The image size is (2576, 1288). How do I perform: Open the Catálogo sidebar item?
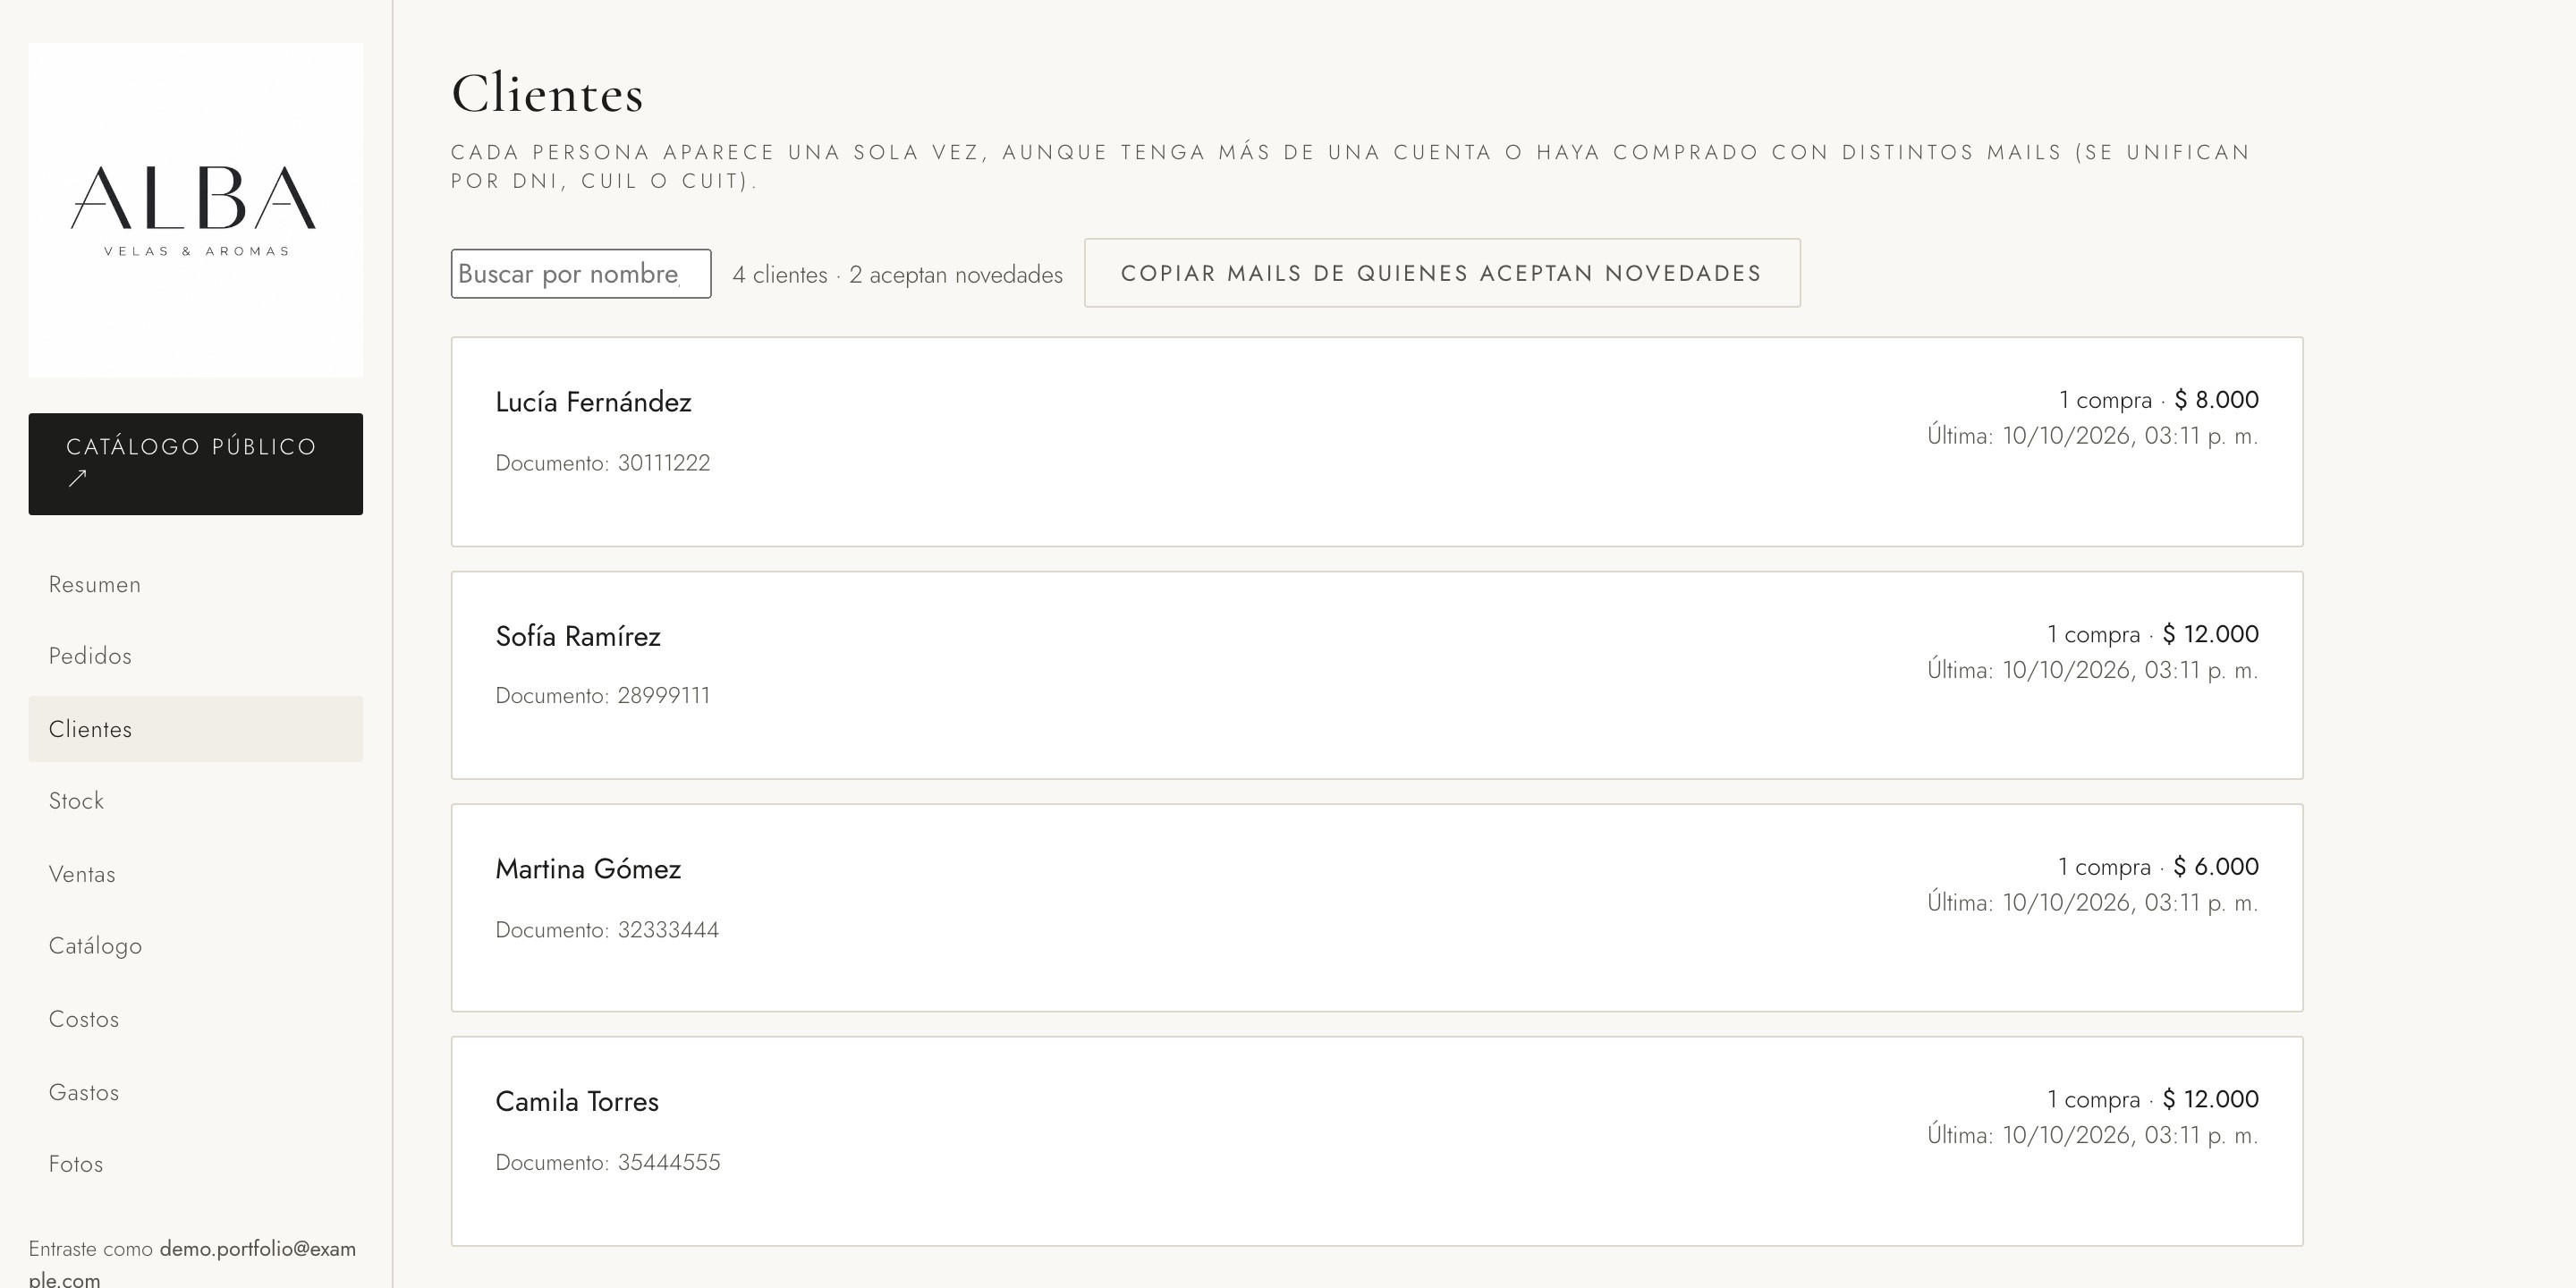point(195,946)
